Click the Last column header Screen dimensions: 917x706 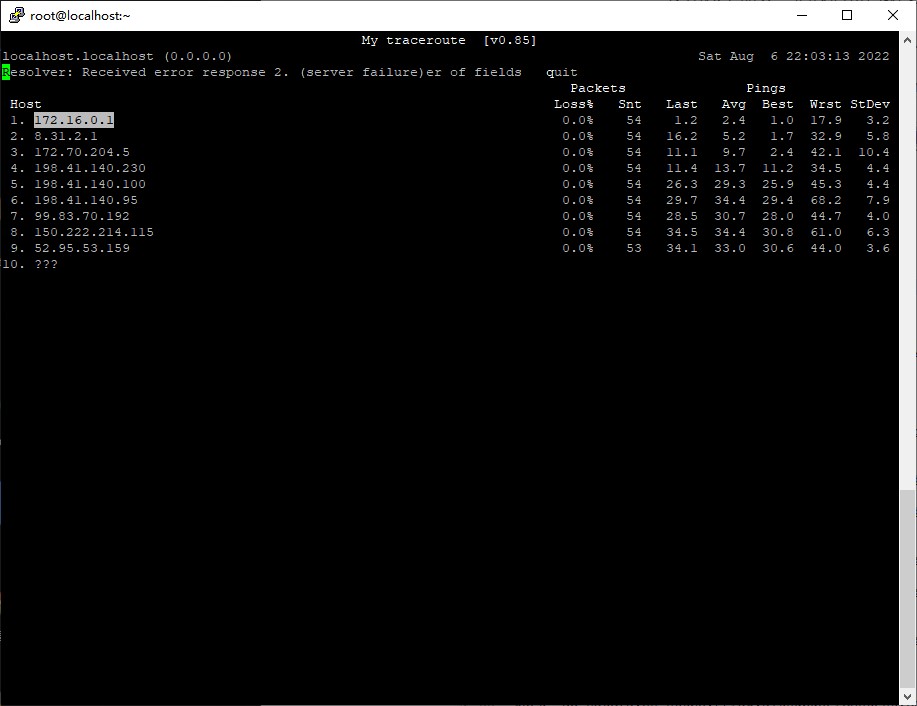682,104
